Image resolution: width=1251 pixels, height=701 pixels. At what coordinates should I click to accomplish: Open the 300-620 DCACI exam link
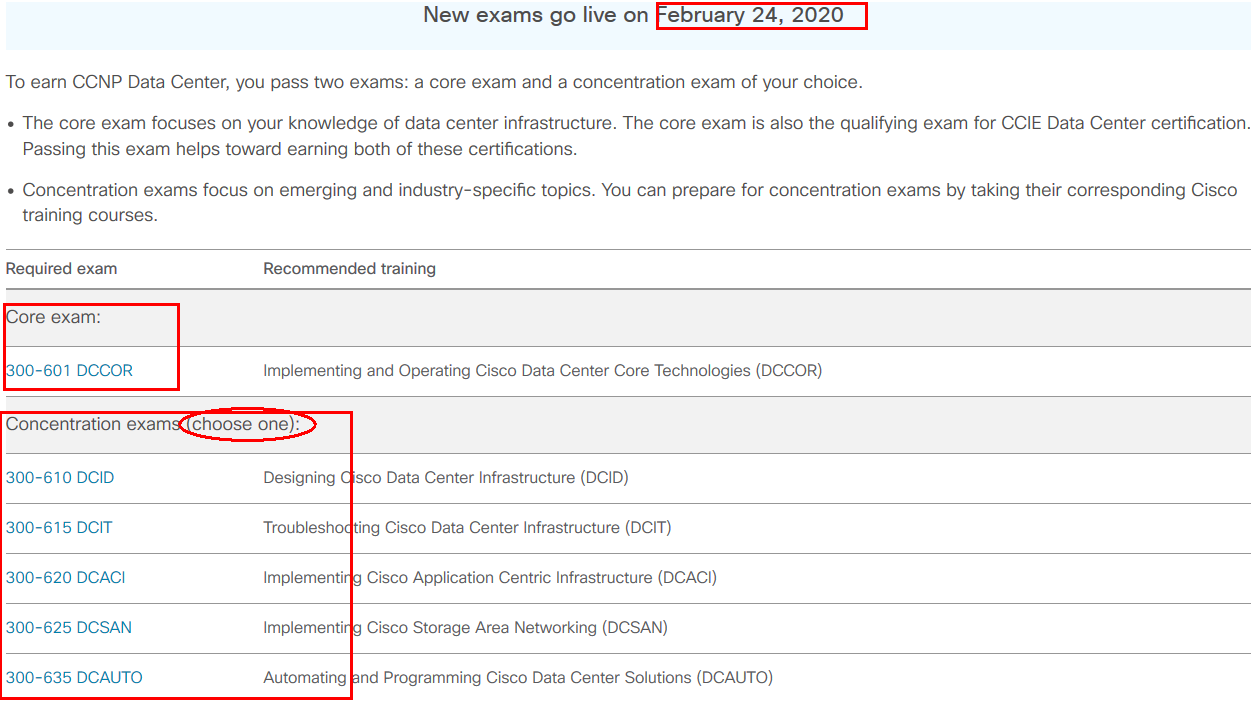(66, 577)
